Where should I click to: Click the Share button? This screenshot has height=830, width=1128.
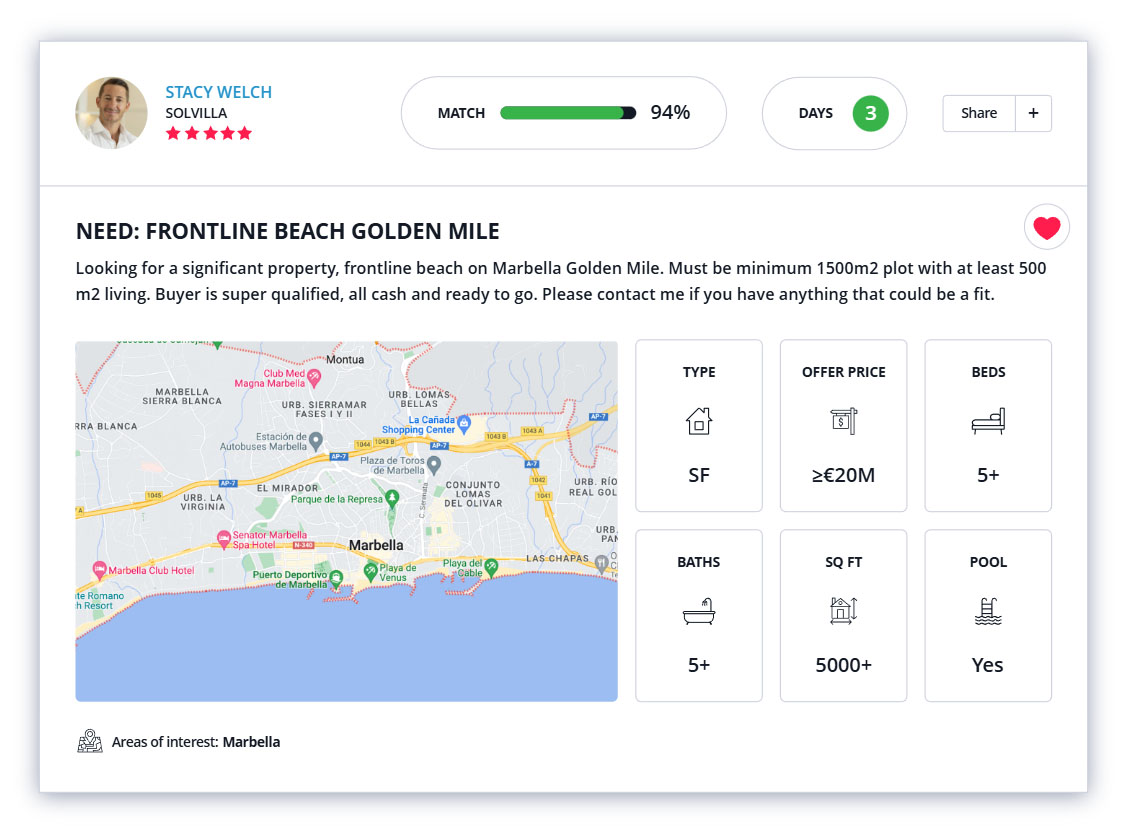click(978, 113)
